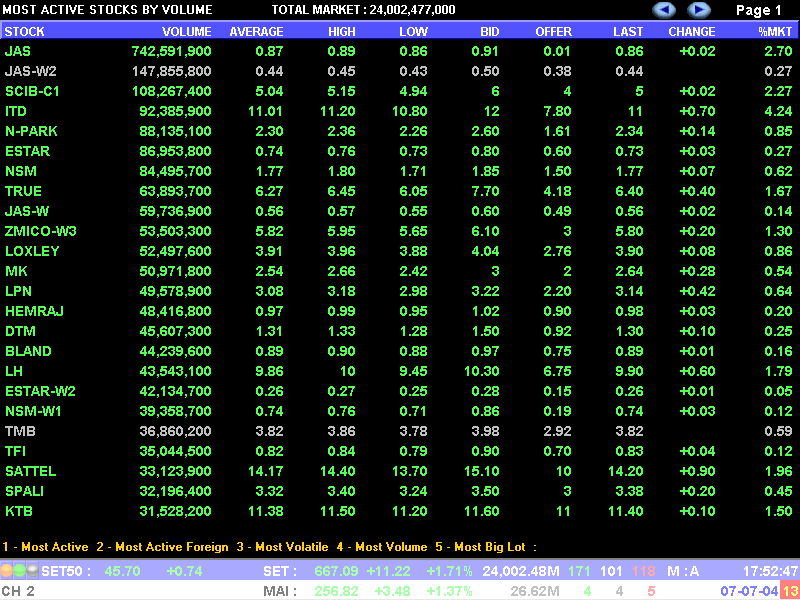Image resolution: width=800 pixels, height=600 pixels.
Task: Select the JAS-W2 stock symbol
Action: [x=33, y=71]
